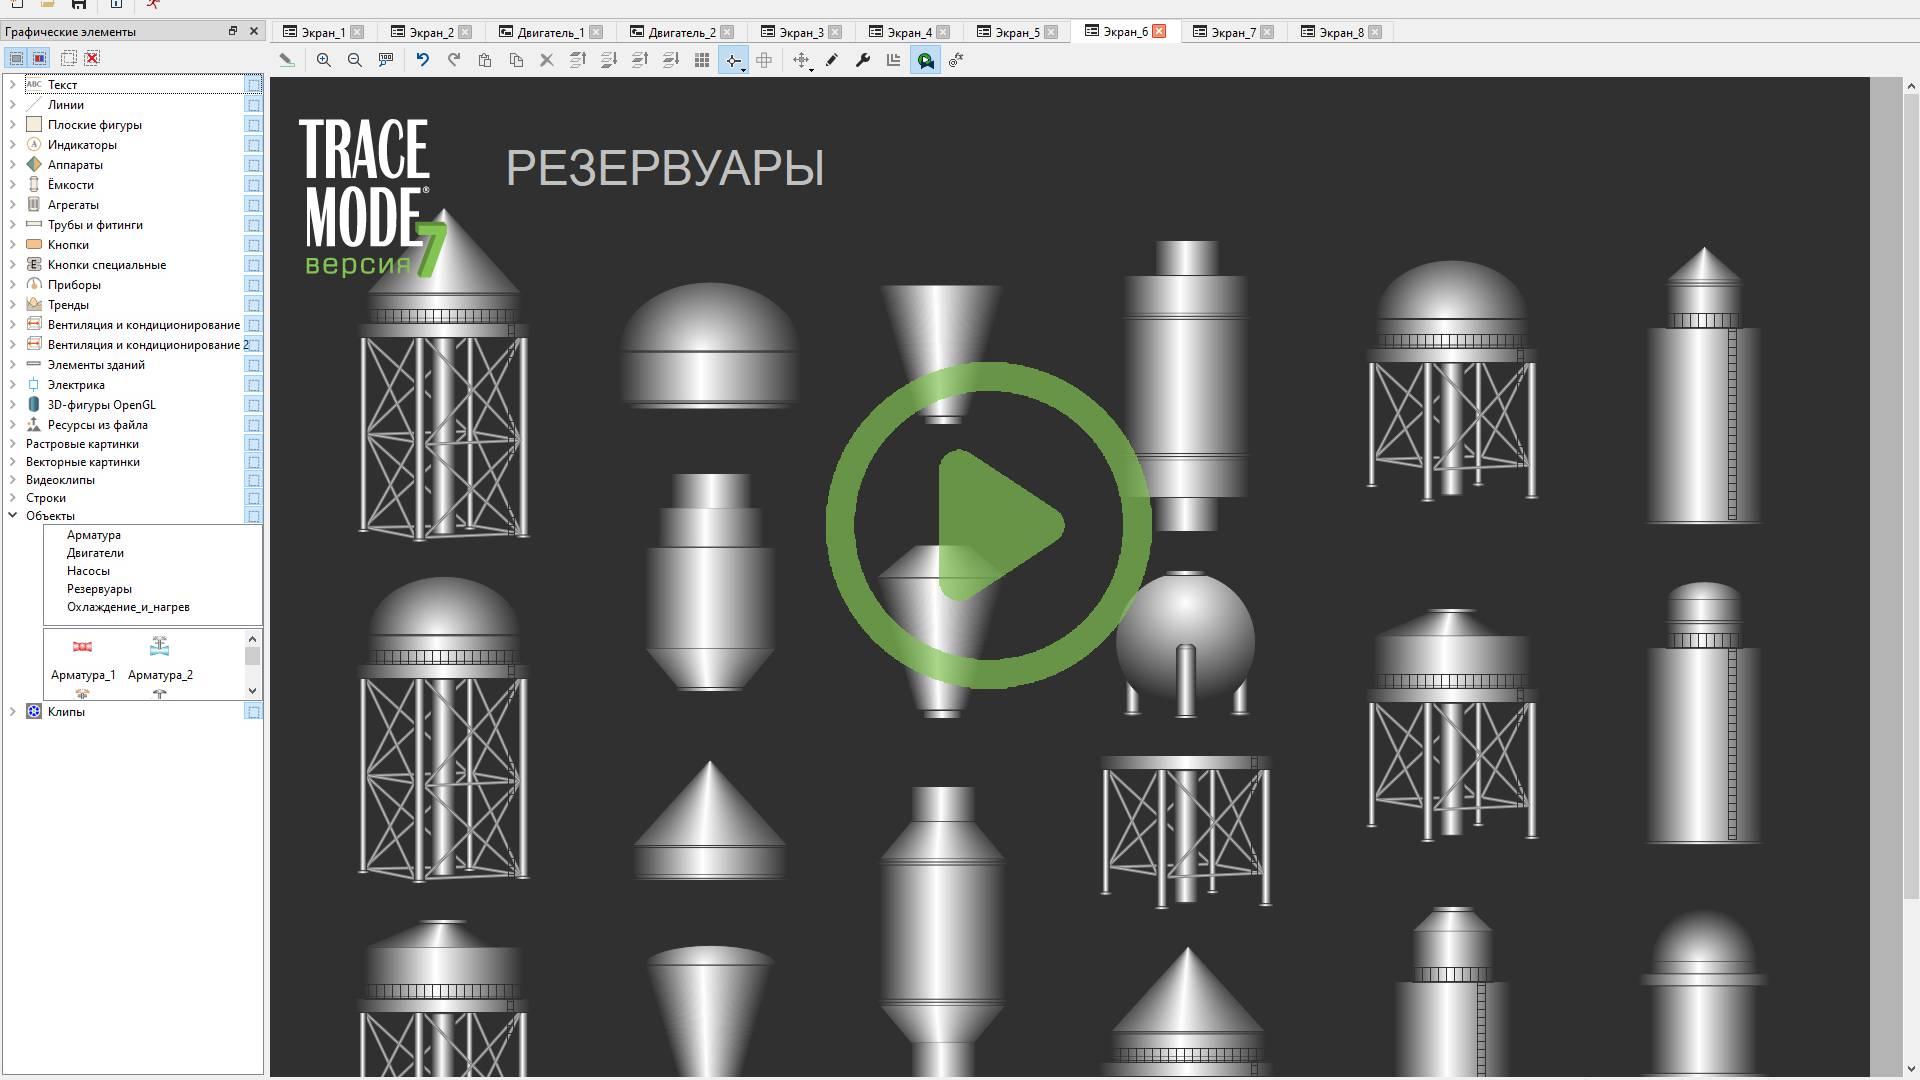Expand the Индикаторы tree group
This screenshot has width=1920, height=1080.
[13, 145]
